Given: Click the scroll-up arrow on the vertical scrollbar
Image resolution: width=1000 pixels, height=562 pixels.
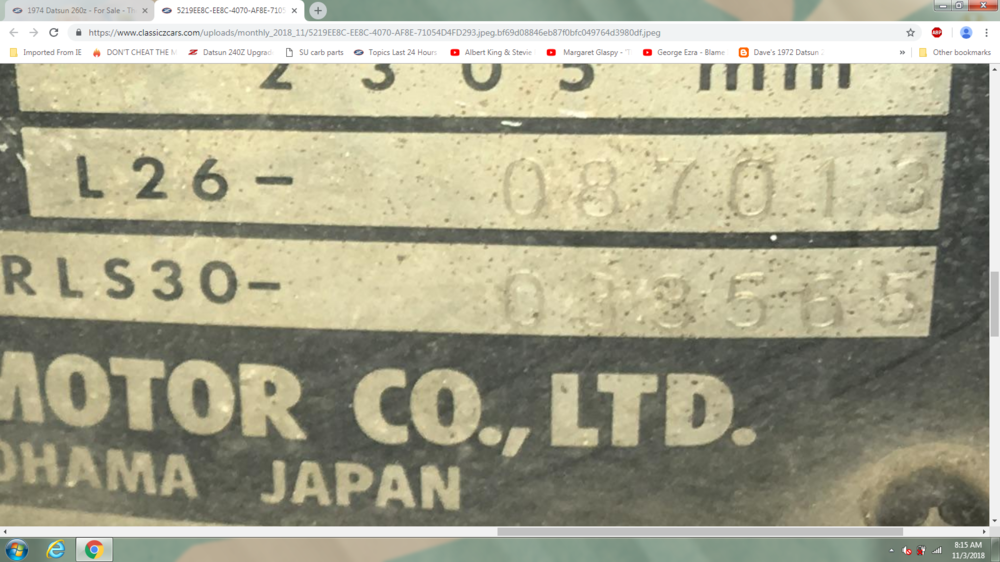Looking at the screenshot, I should tap(994, 68).
